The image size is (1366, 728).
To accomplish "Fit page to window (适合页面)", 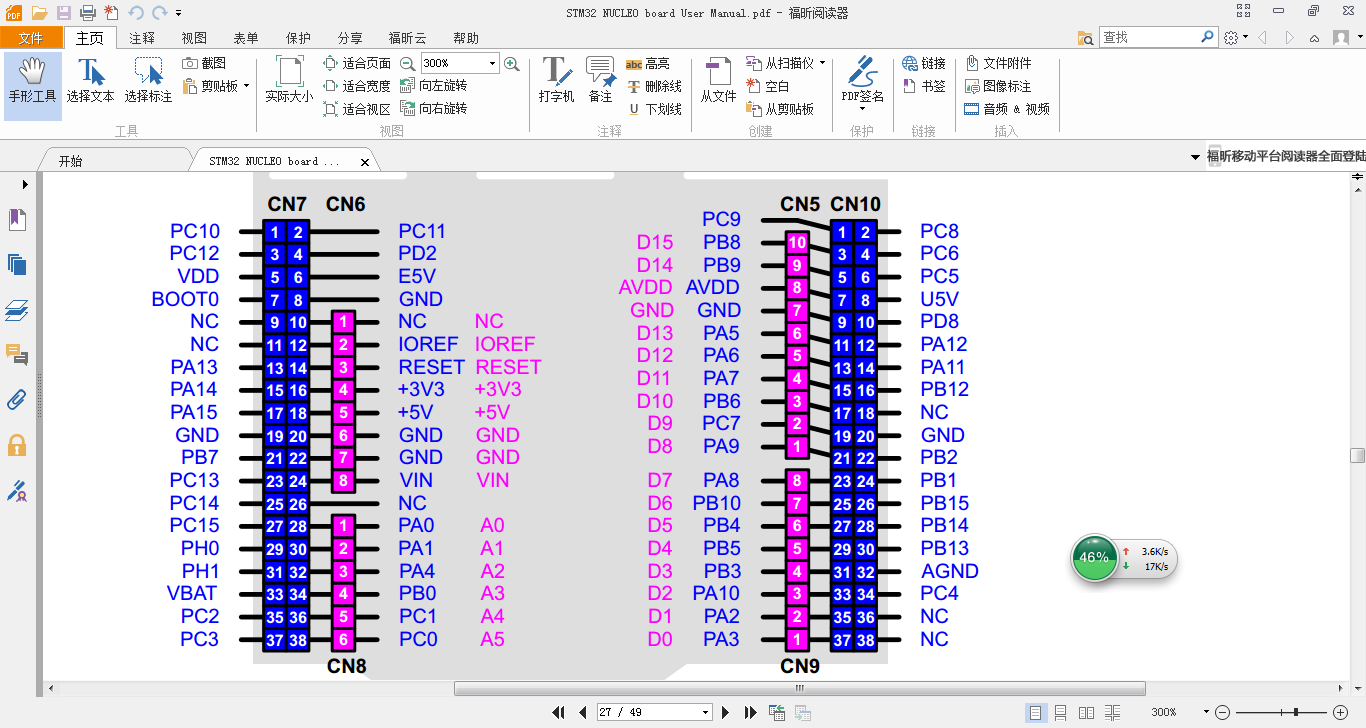I will [357, 63].
